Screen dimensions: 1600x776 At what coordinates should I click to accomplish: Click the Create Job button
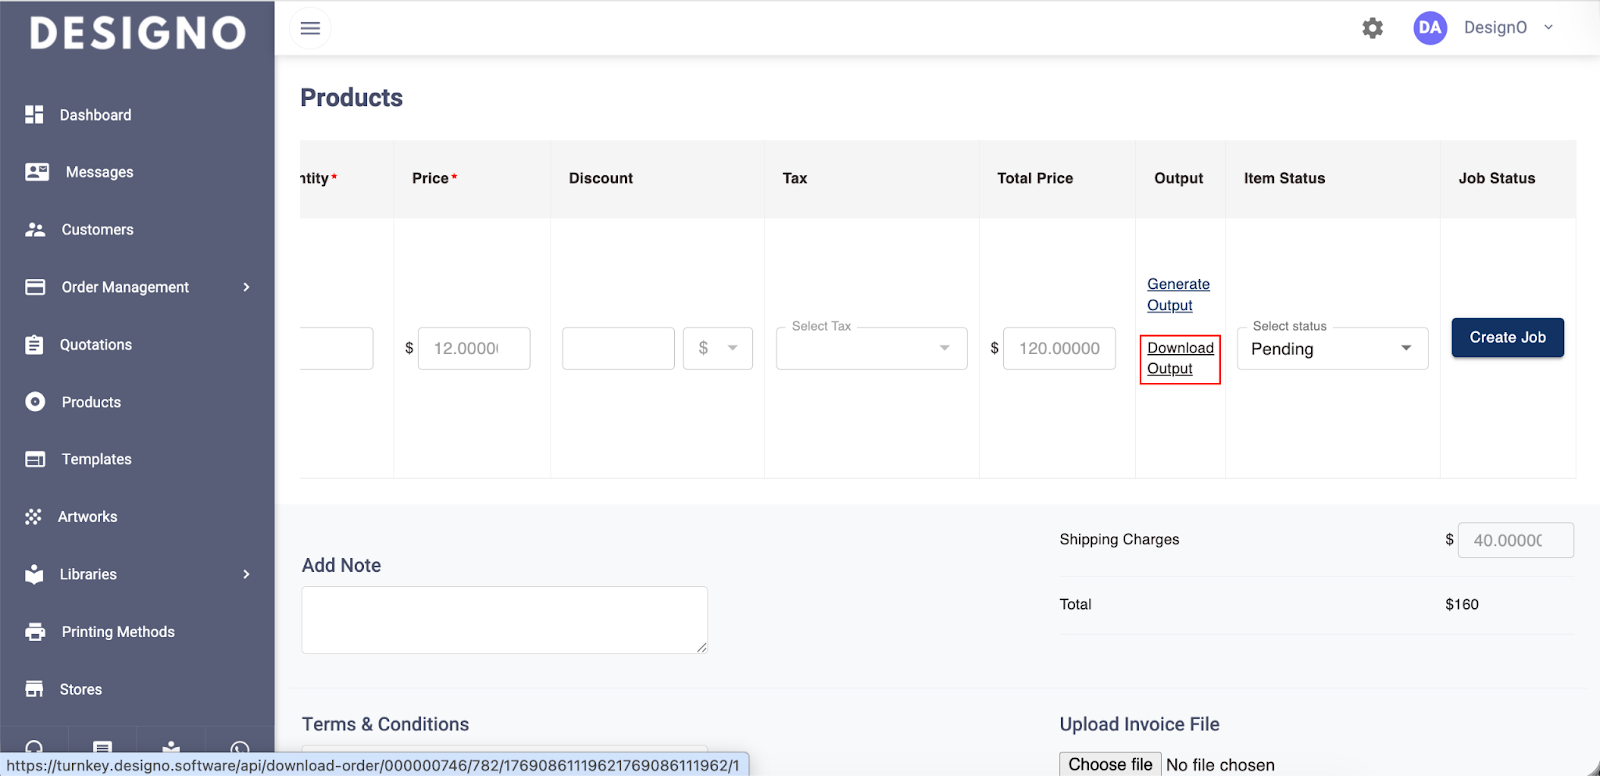1507,338
